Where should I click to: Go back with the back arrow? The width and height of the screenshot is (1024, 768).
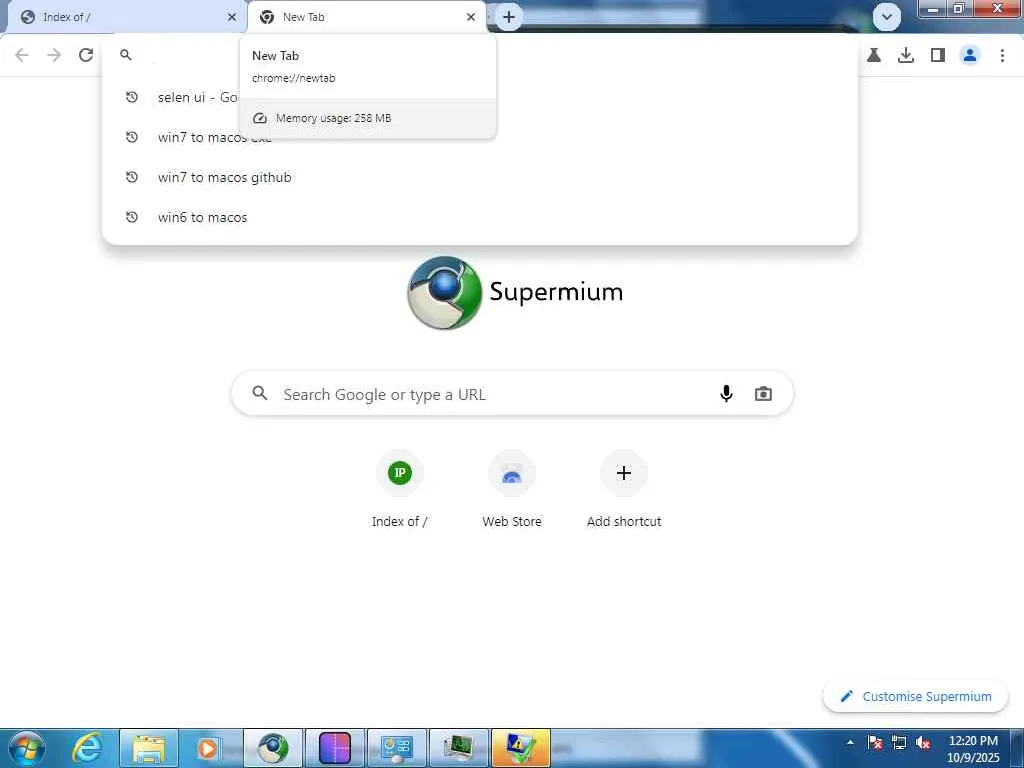point(22,55)
